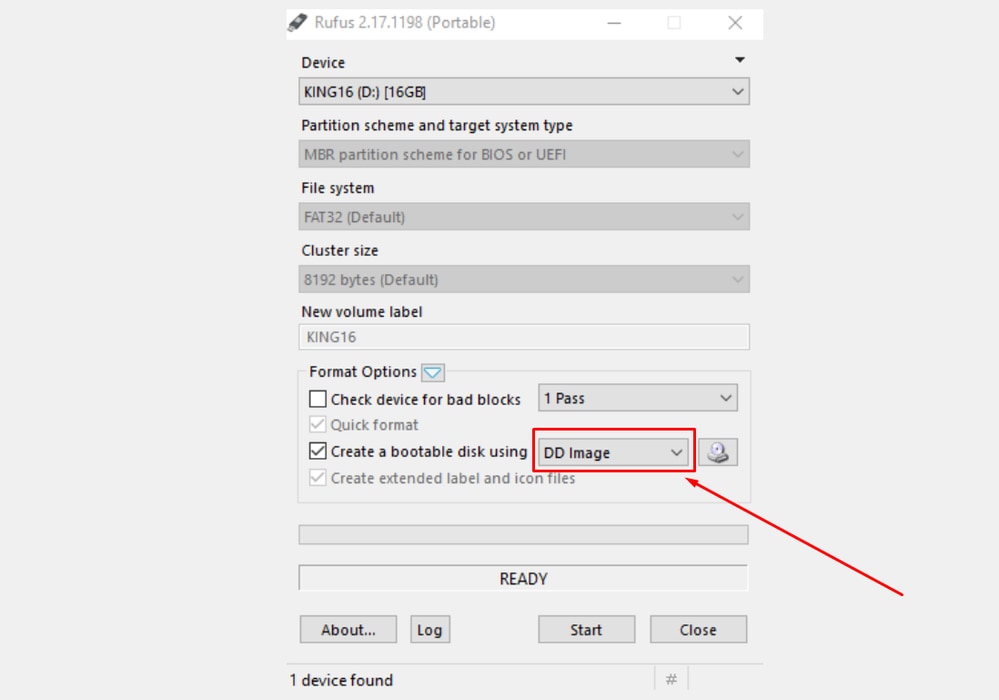The height and width of the screenshot is (700, 999).
Task: Toggle the Quick format checkbox
Action: coord(317,424)
